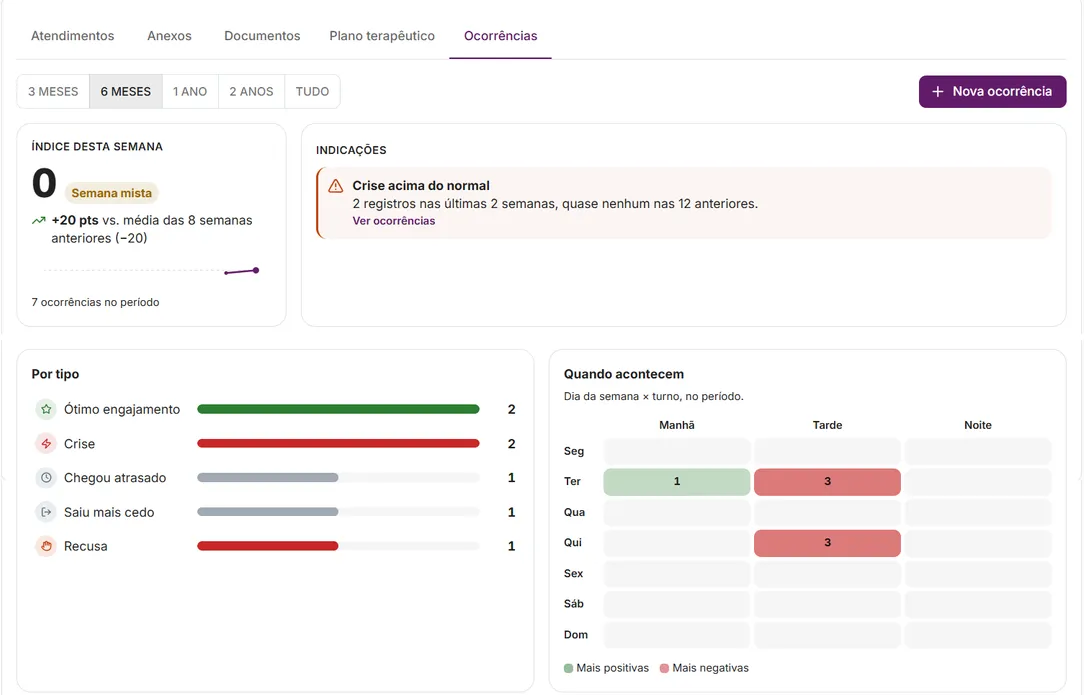The width and height of the screenshot is (1084, 695).
Task: Click the Qui Tarde red cell
Action: pos(827,543)
